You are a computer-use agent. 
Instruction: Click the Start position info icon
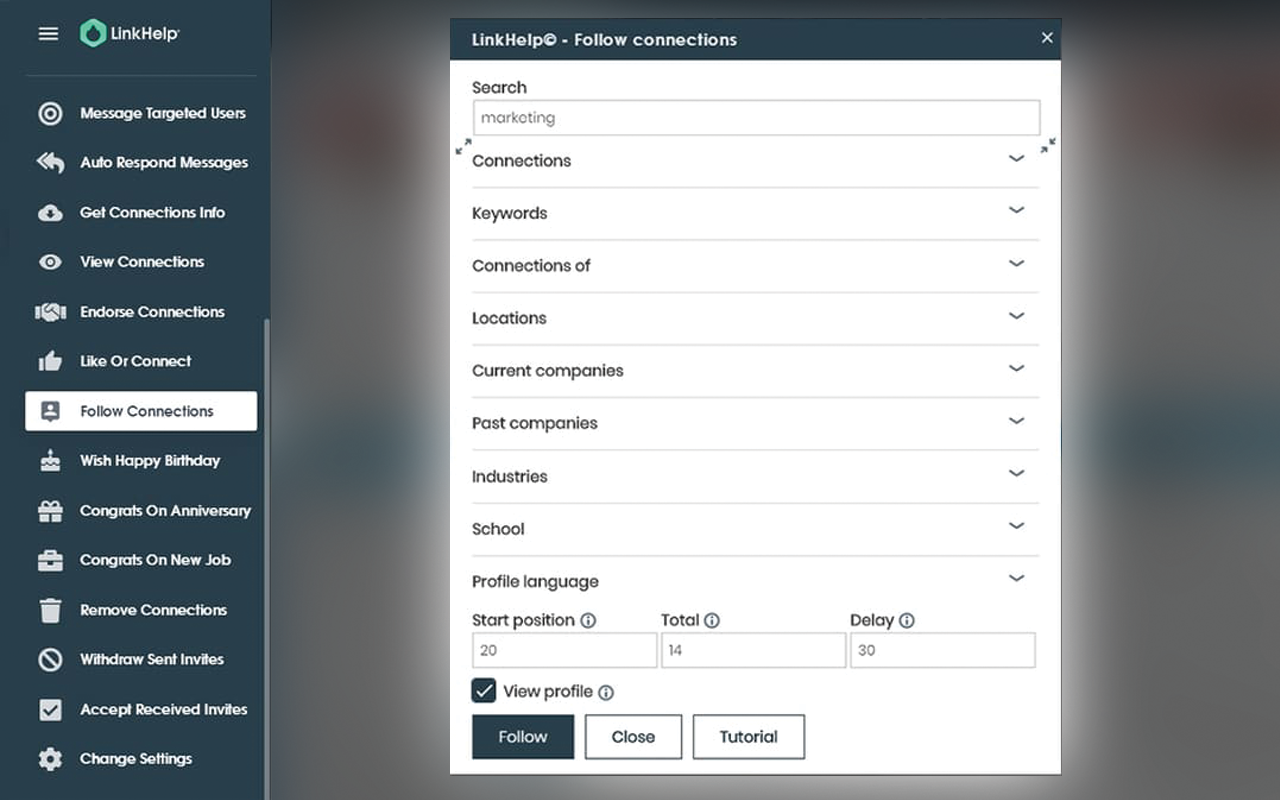pos(588,620)
